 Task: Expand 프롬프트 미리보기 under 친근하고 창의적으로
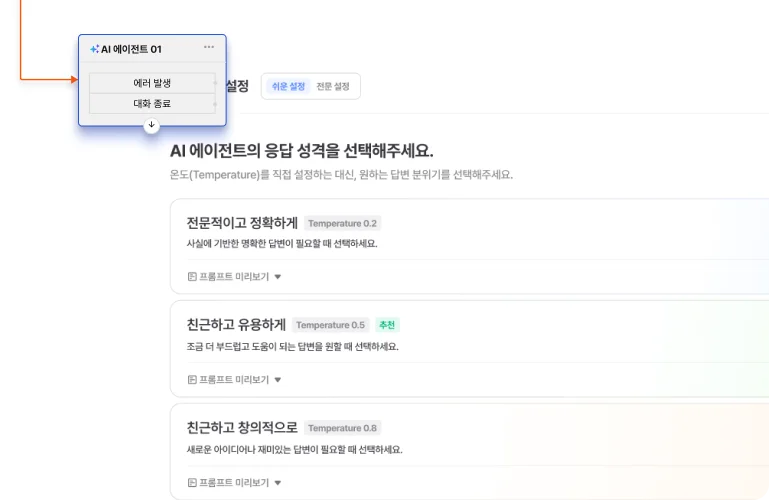234,482
